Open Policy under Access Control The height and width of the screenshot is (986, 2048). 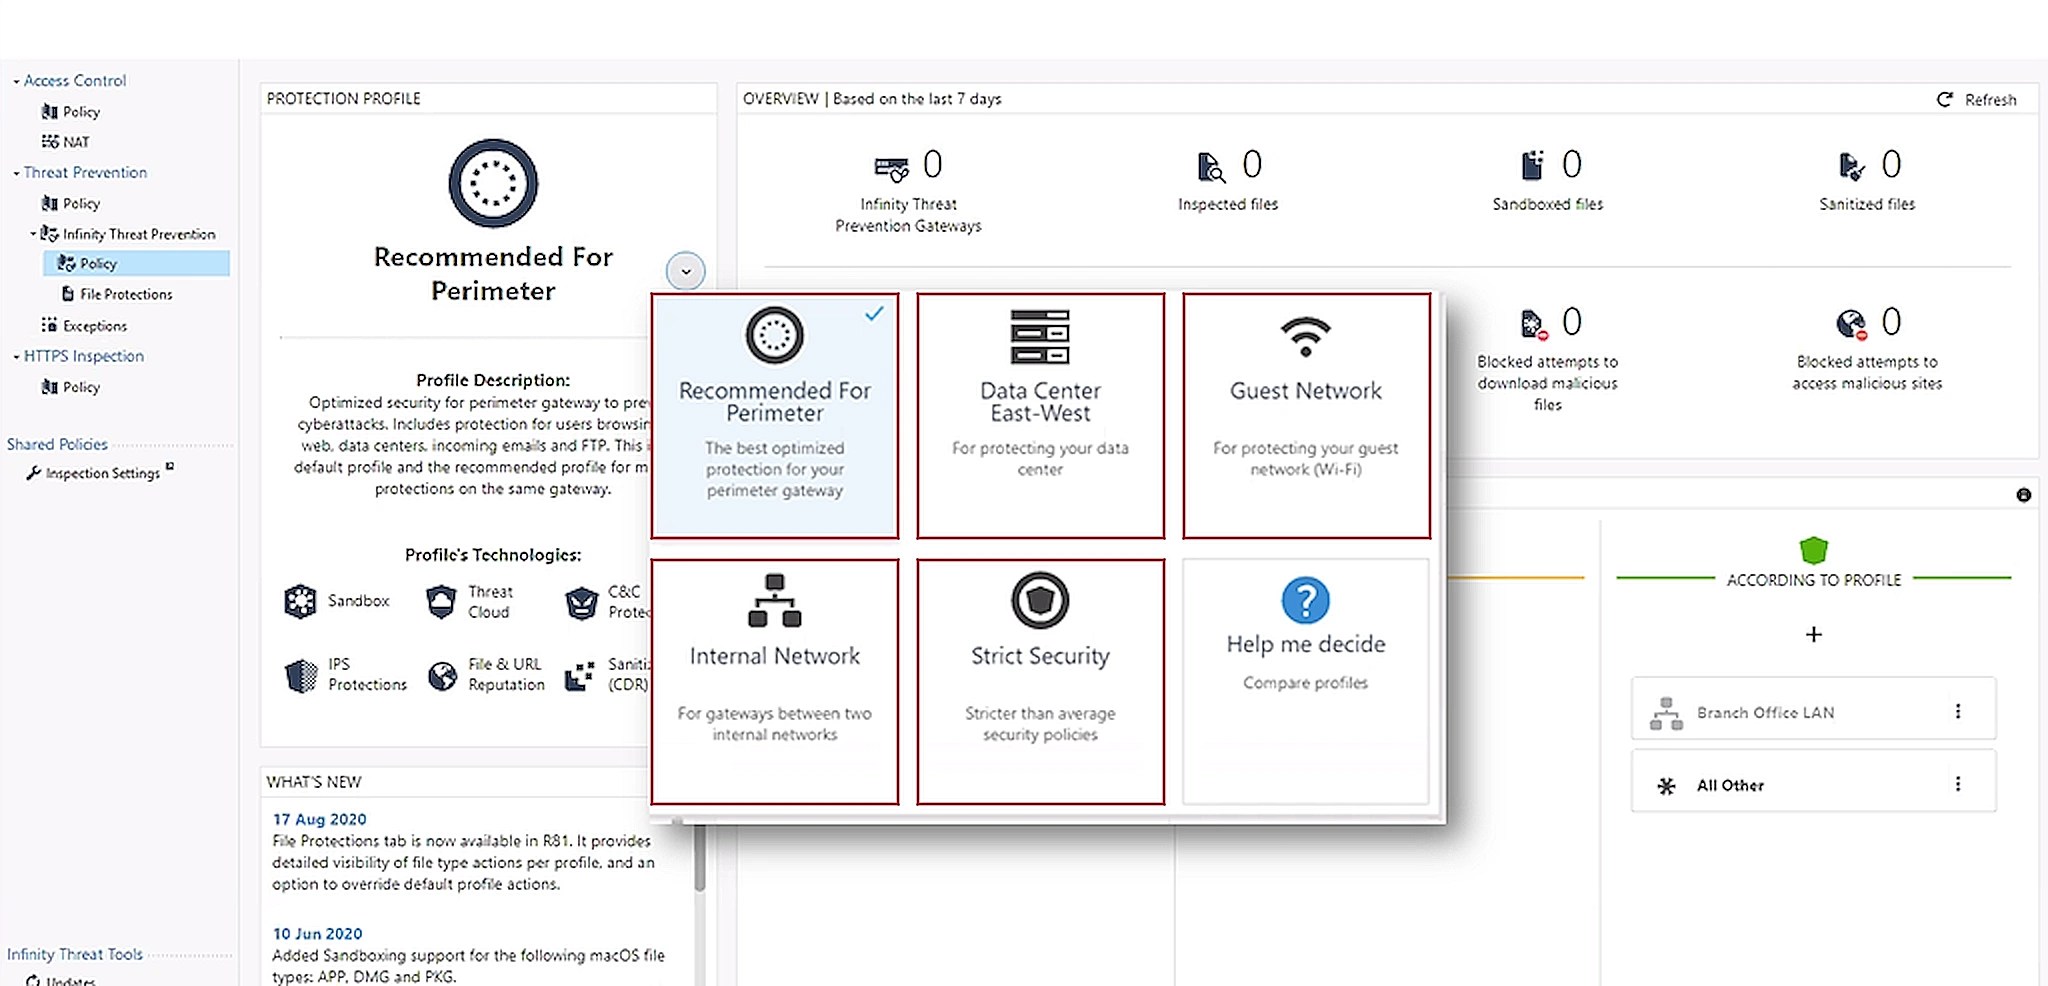pyautogui.click(x=71, y=112)
